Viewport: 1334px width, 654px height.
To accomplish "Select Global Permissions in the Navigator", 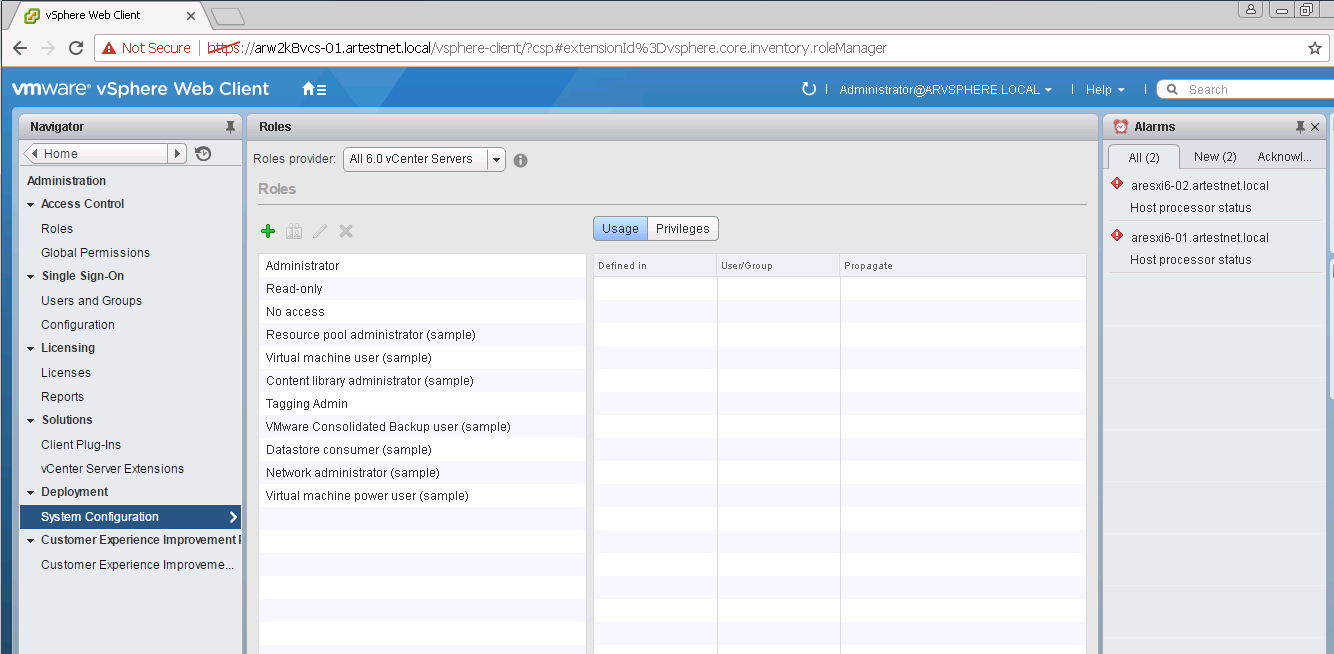I will (95, 252).
